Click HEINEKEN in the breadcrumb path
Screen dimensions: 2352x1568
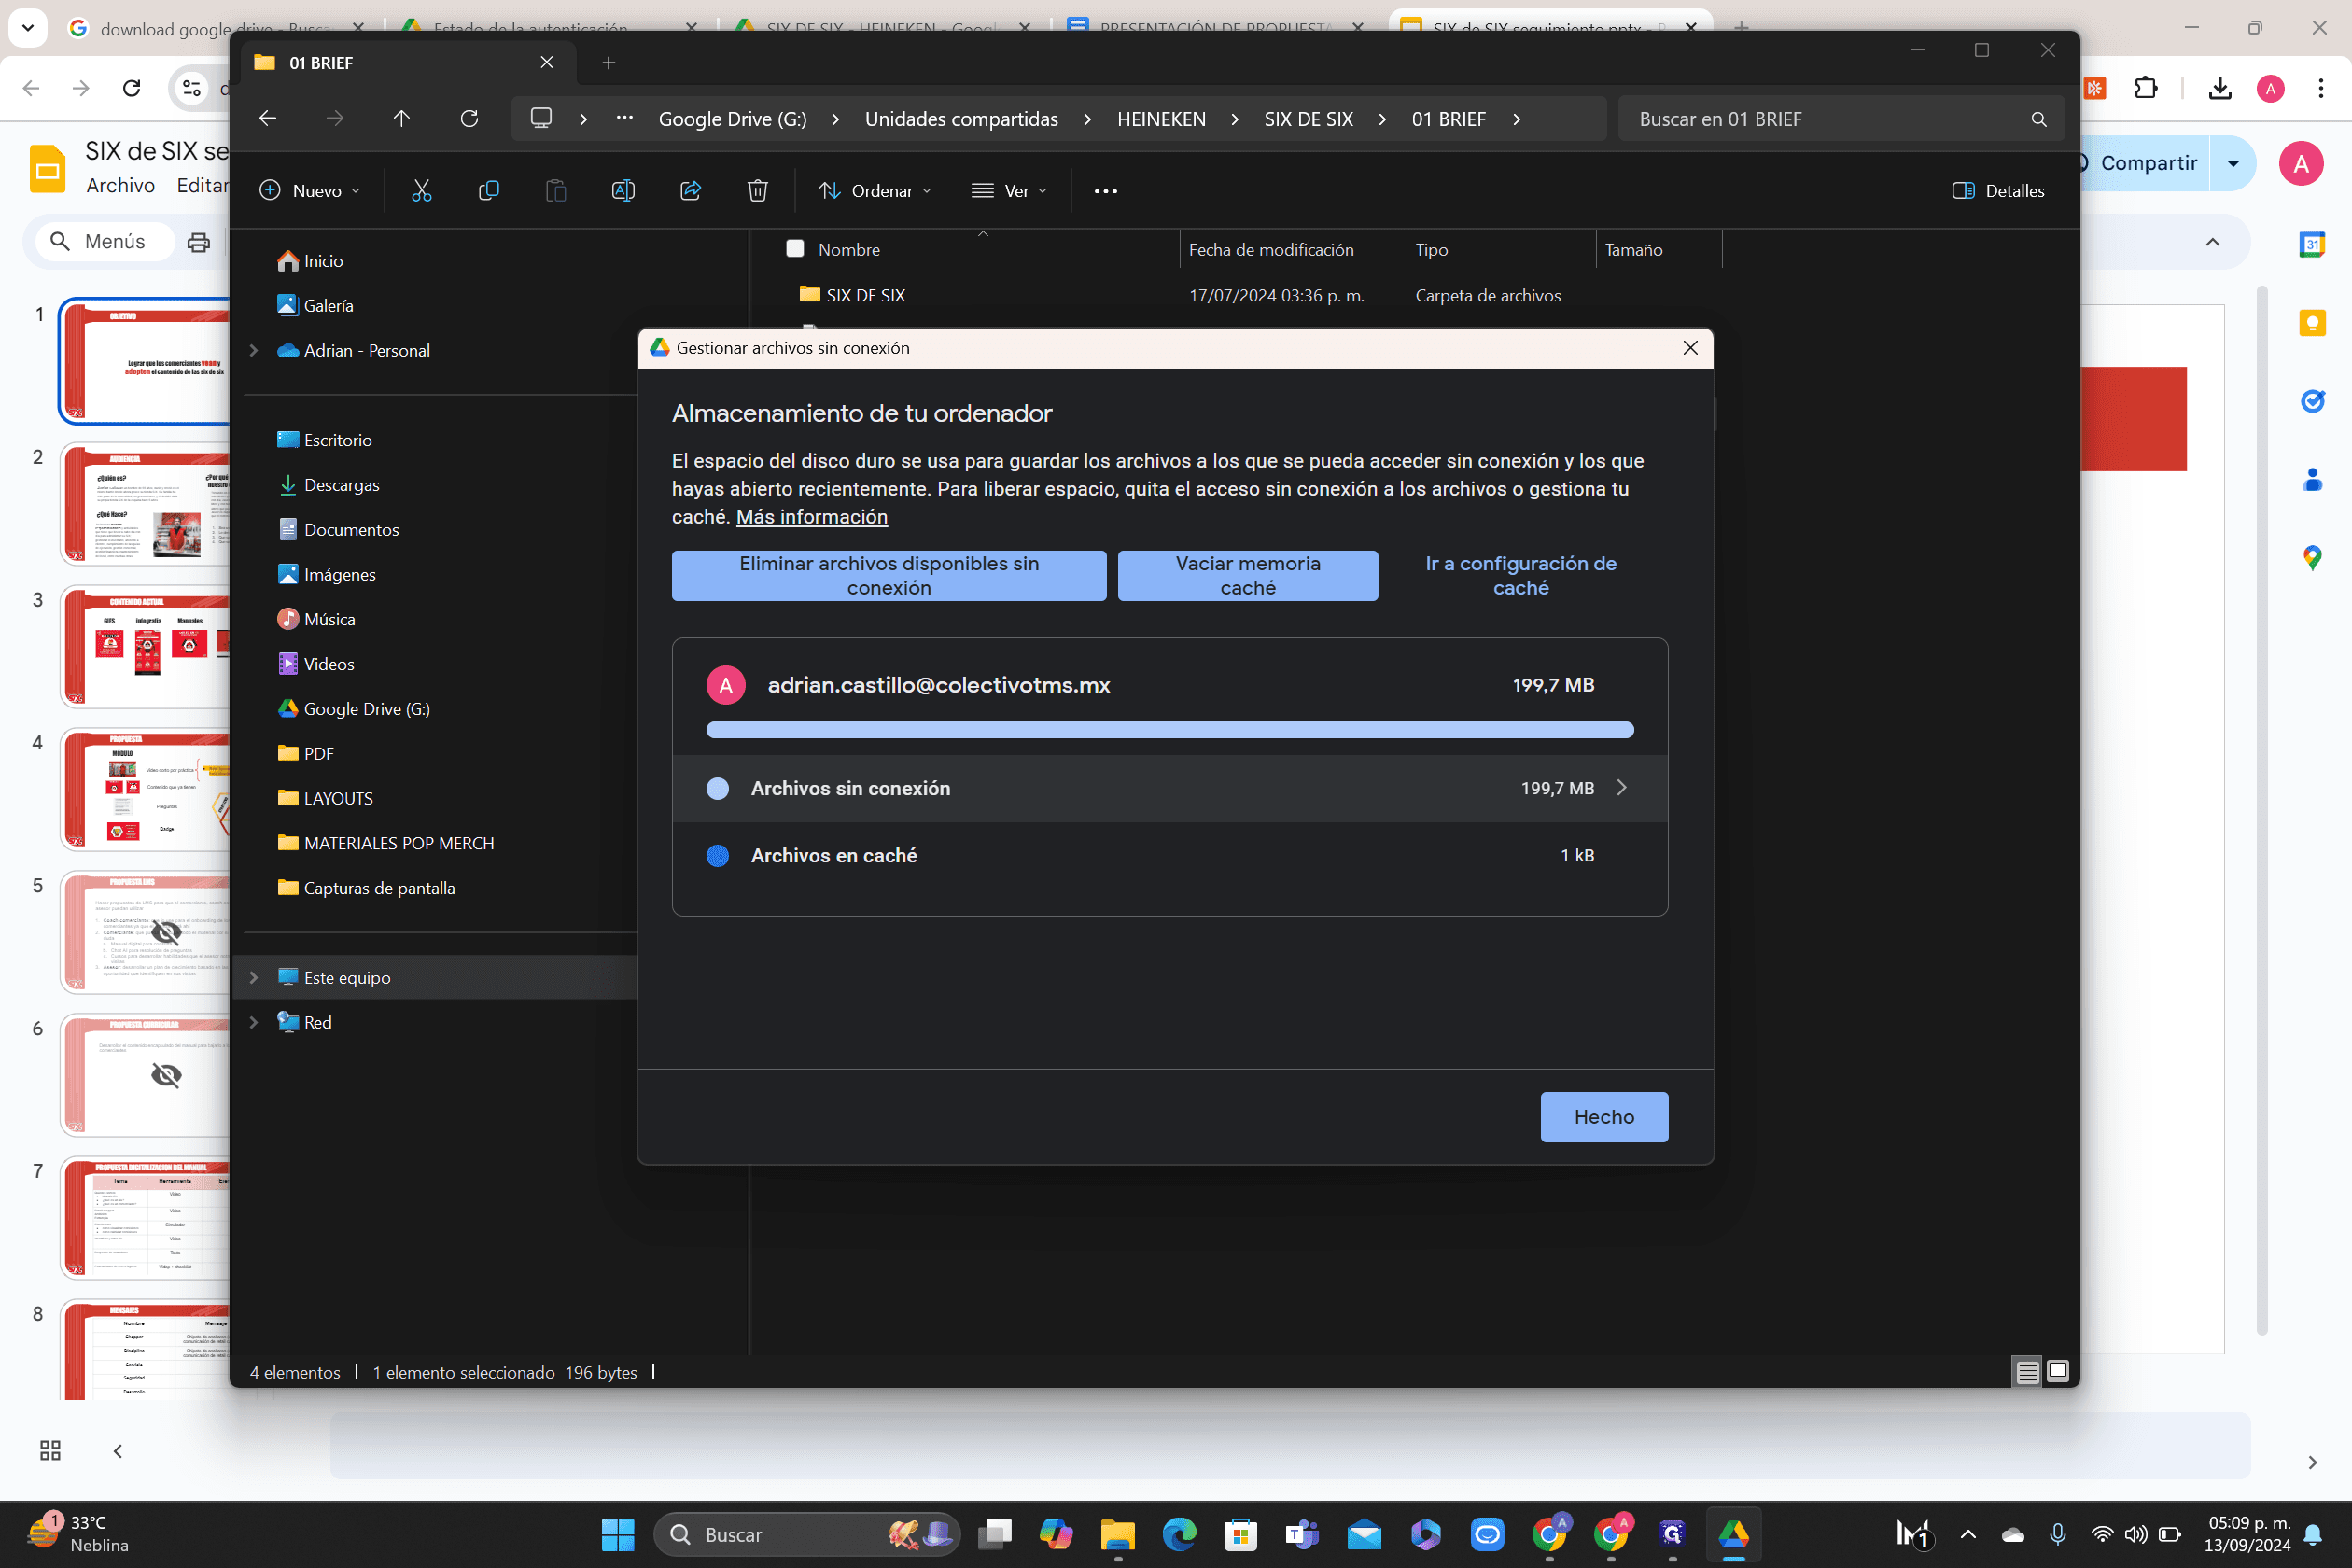(1161, 119)
